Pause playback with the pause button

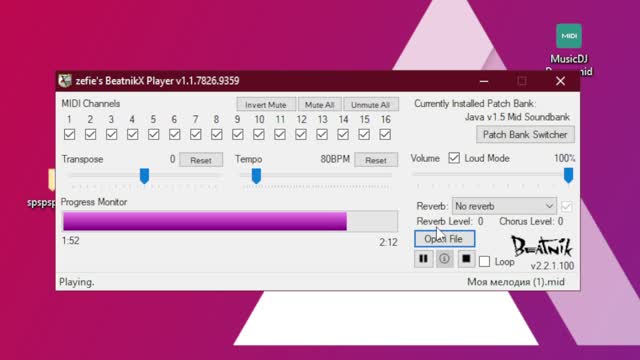pos(423,259)
